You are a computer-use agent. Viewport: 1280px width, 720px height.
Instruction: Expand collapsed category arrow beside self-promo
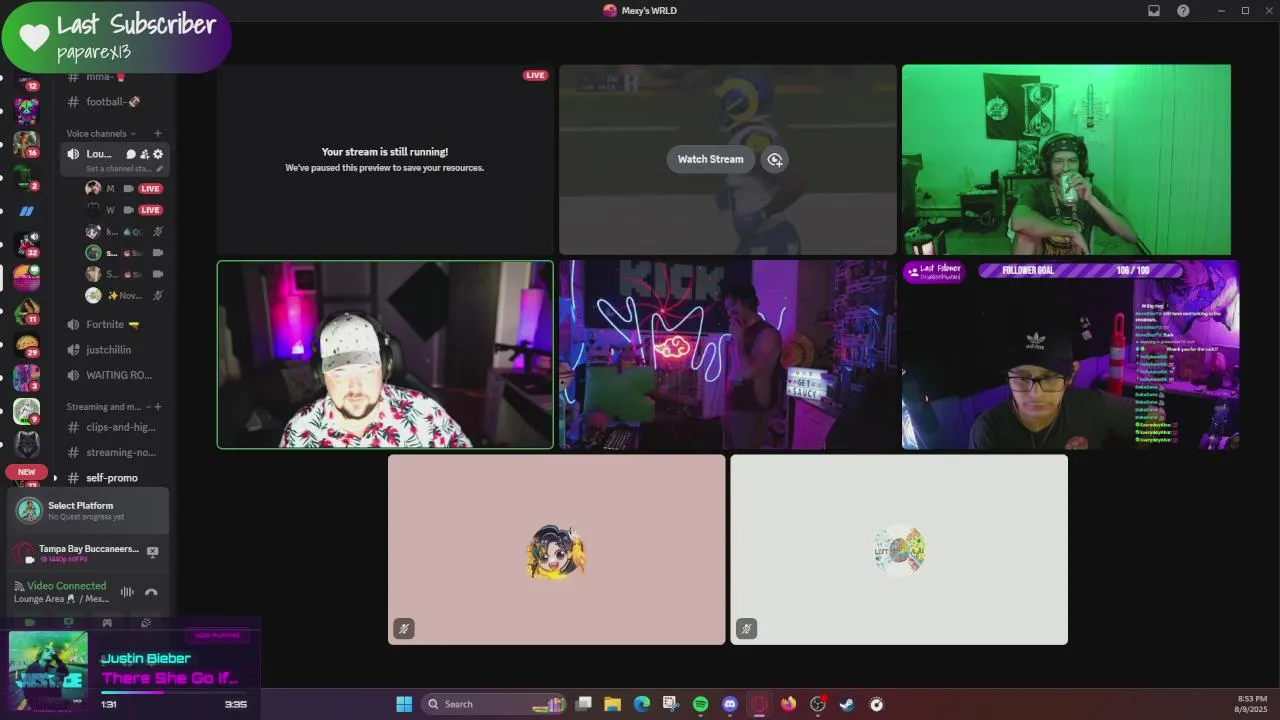pyautogui.click(x=55, y=478)
